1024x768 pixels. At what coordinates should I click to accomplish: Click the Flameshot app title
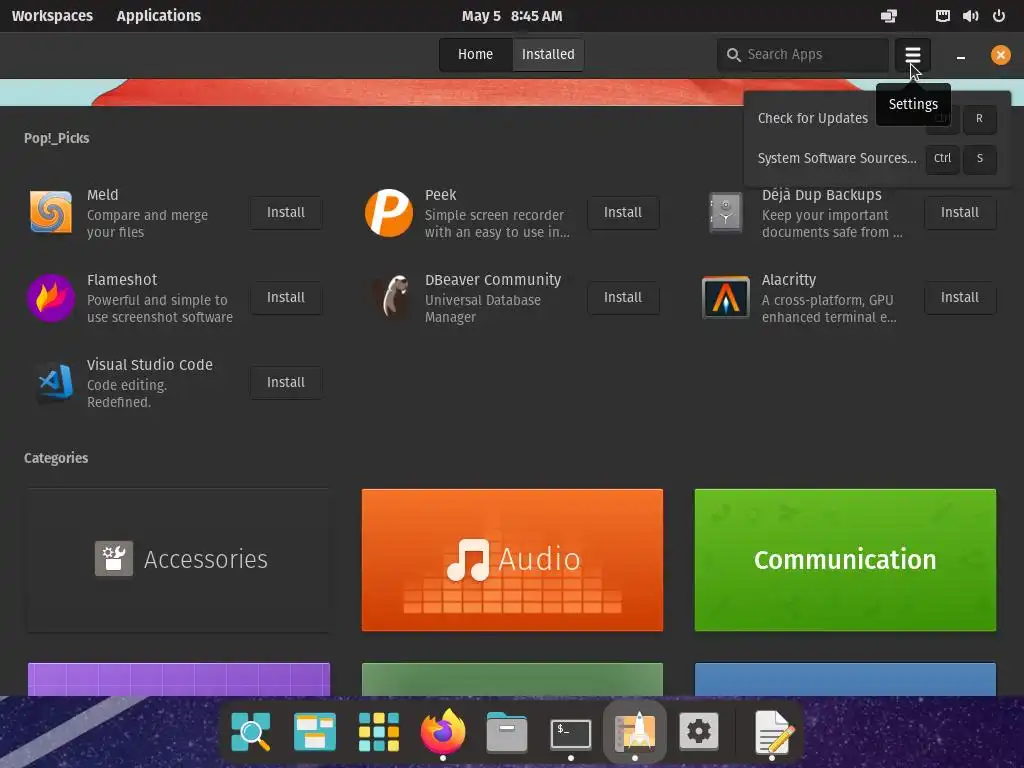pos(122,280)
